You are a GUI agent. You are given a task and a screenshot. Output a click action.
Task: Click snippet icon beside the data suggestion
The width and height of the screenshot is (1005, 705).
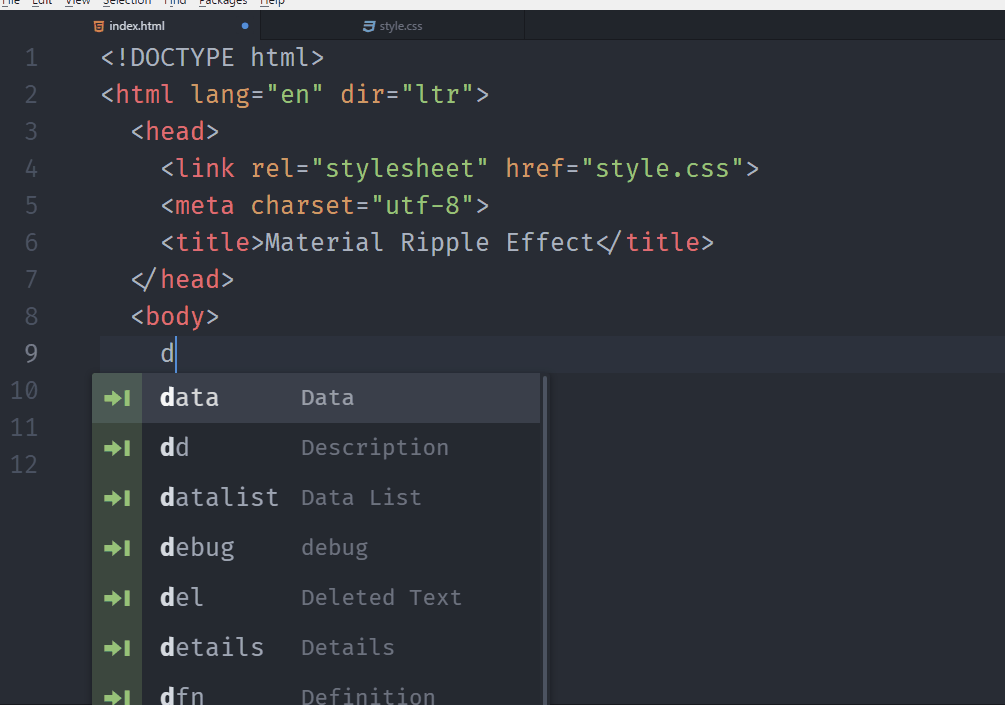(x=117, y=397)
